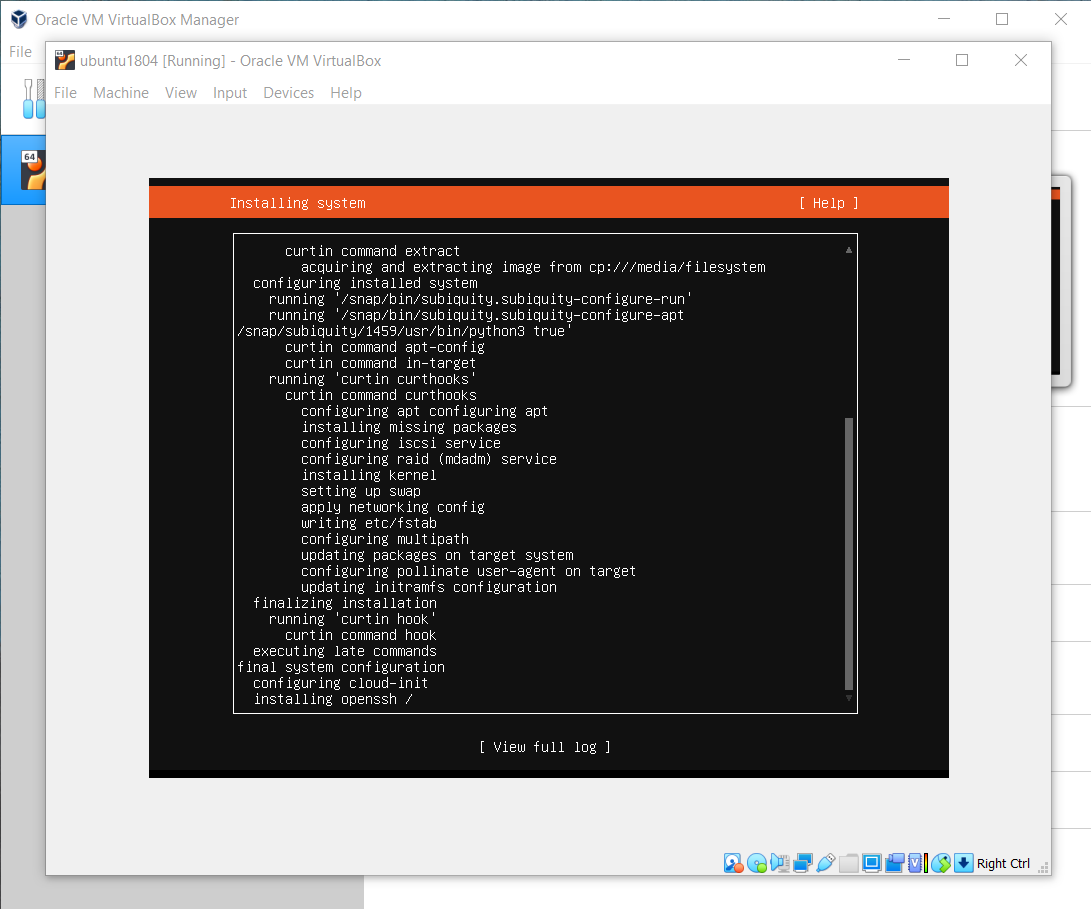Select the Tools icon in VirtualBox Manager
Image resolution: width=1091 pixels, height=909 pixels.
click(x=34, y=98)
